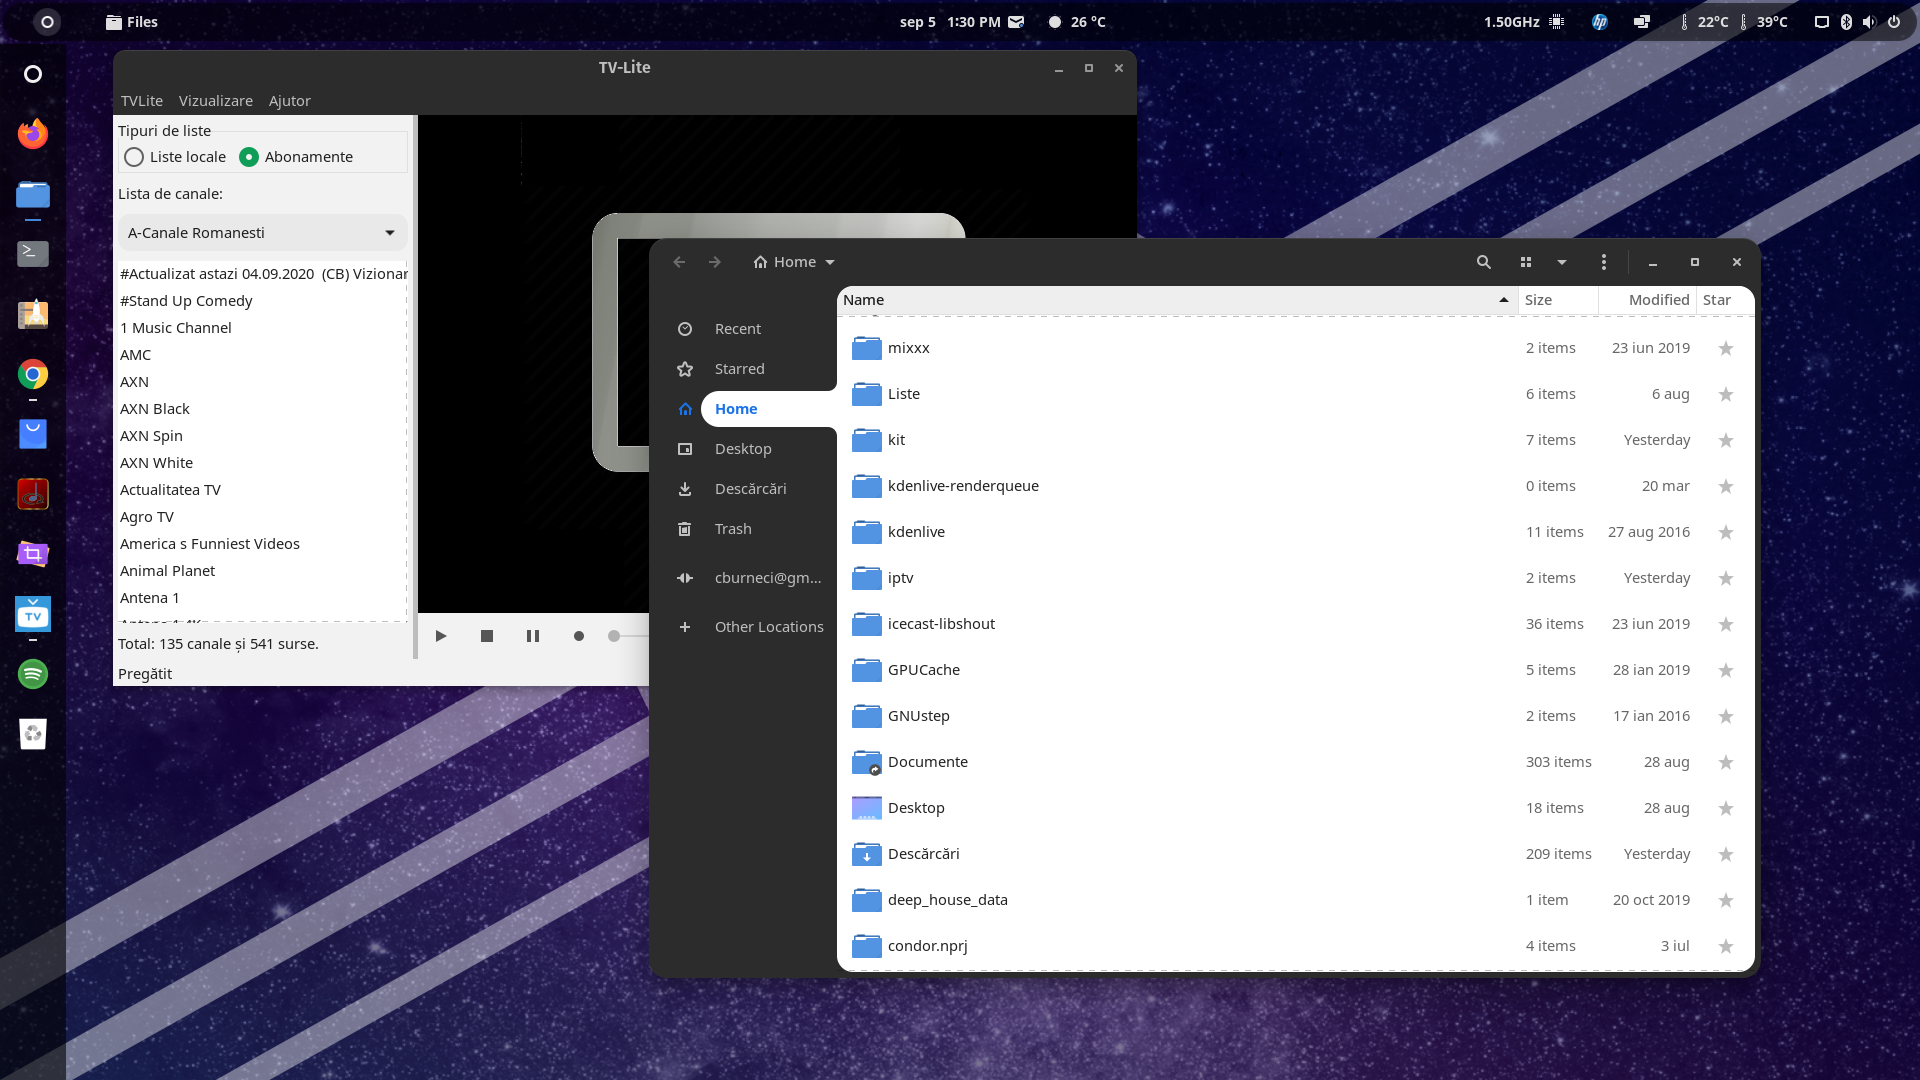
Task: Select the Descărcări folder icon in file list
Action: pyautogui.click(x=866, y=854)
